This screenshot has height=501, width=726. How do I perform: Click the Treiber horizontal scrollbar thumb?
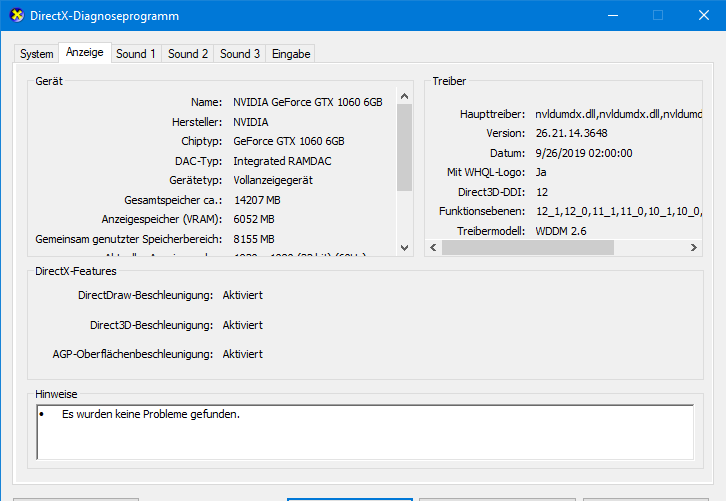pos(528,247)
